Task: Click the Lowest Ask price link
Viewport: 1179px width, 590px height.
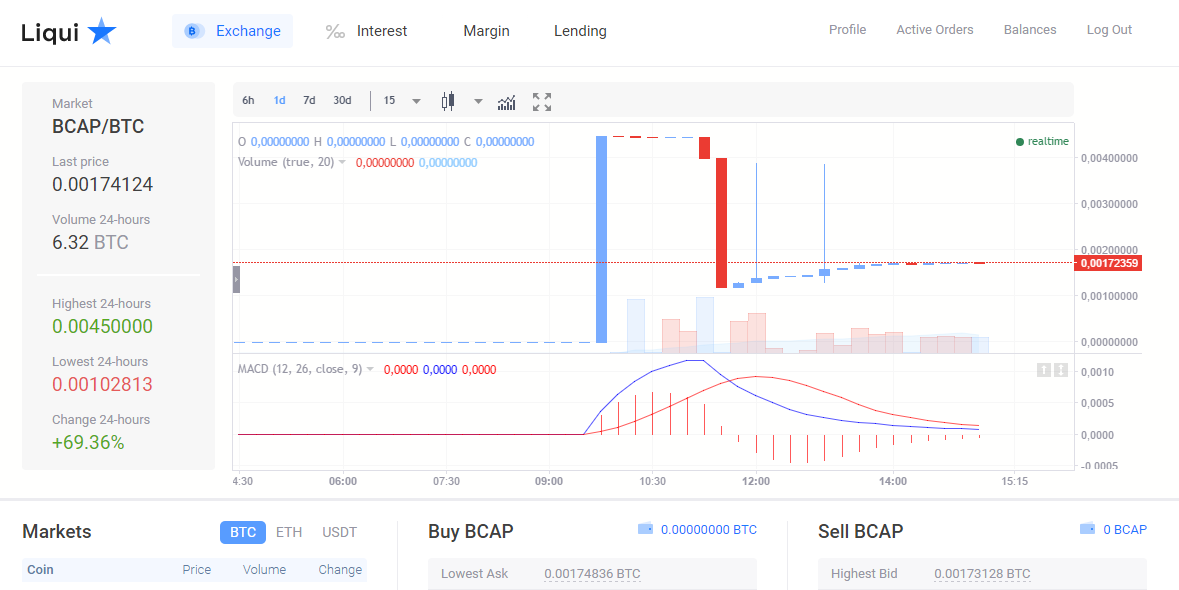Action: tap(592, 574)
